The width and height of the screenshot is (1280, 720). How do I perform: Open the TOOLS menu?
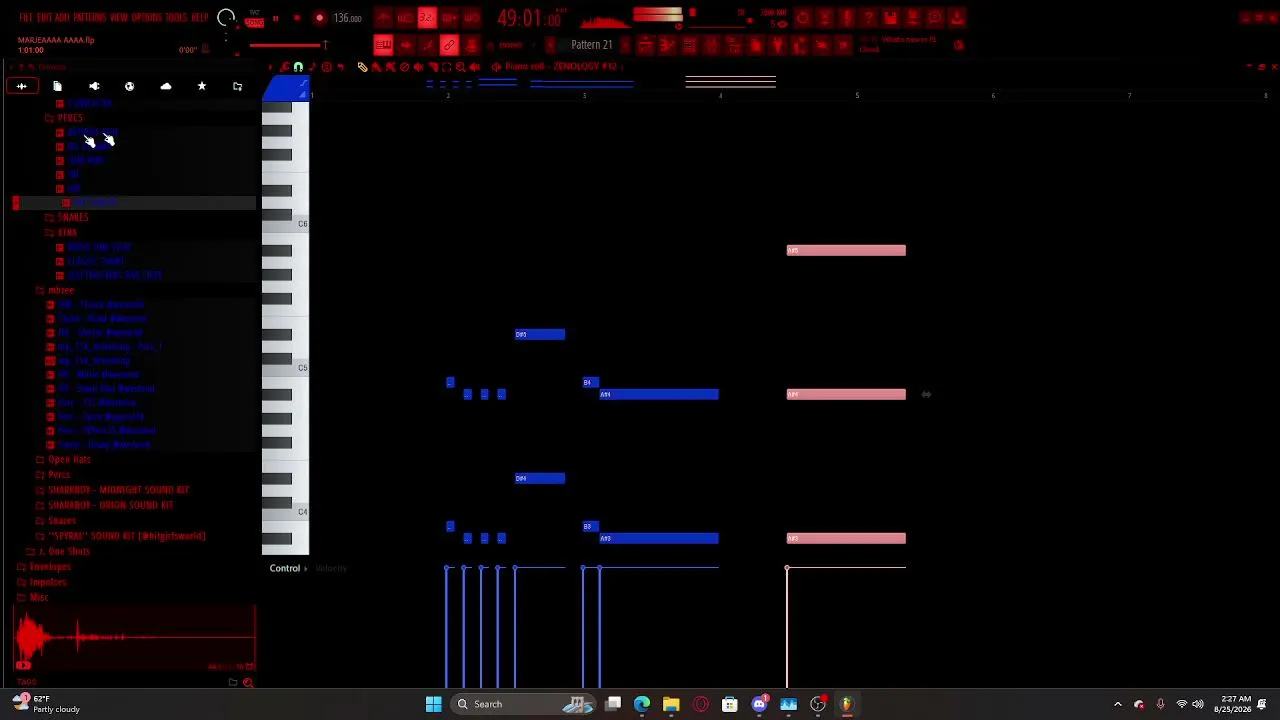(x=176, y=18)
